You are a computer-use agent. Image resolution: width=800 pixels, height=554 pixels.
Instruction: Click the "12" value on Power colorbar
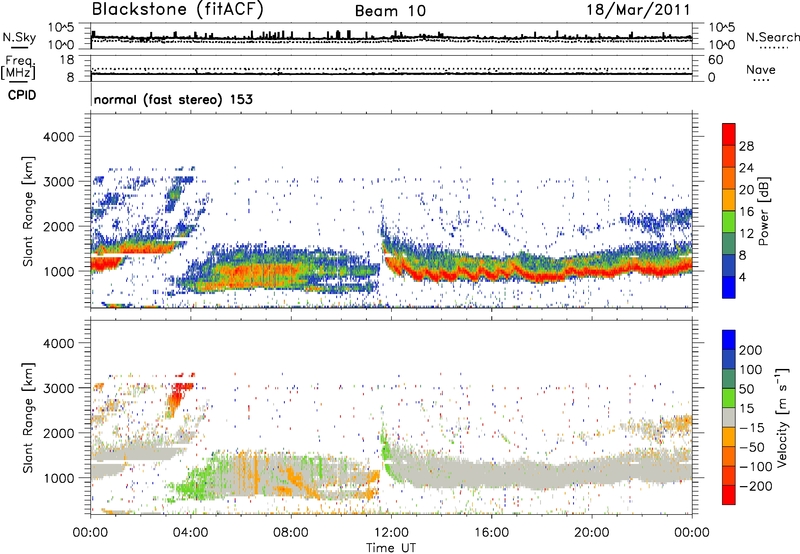746,233
